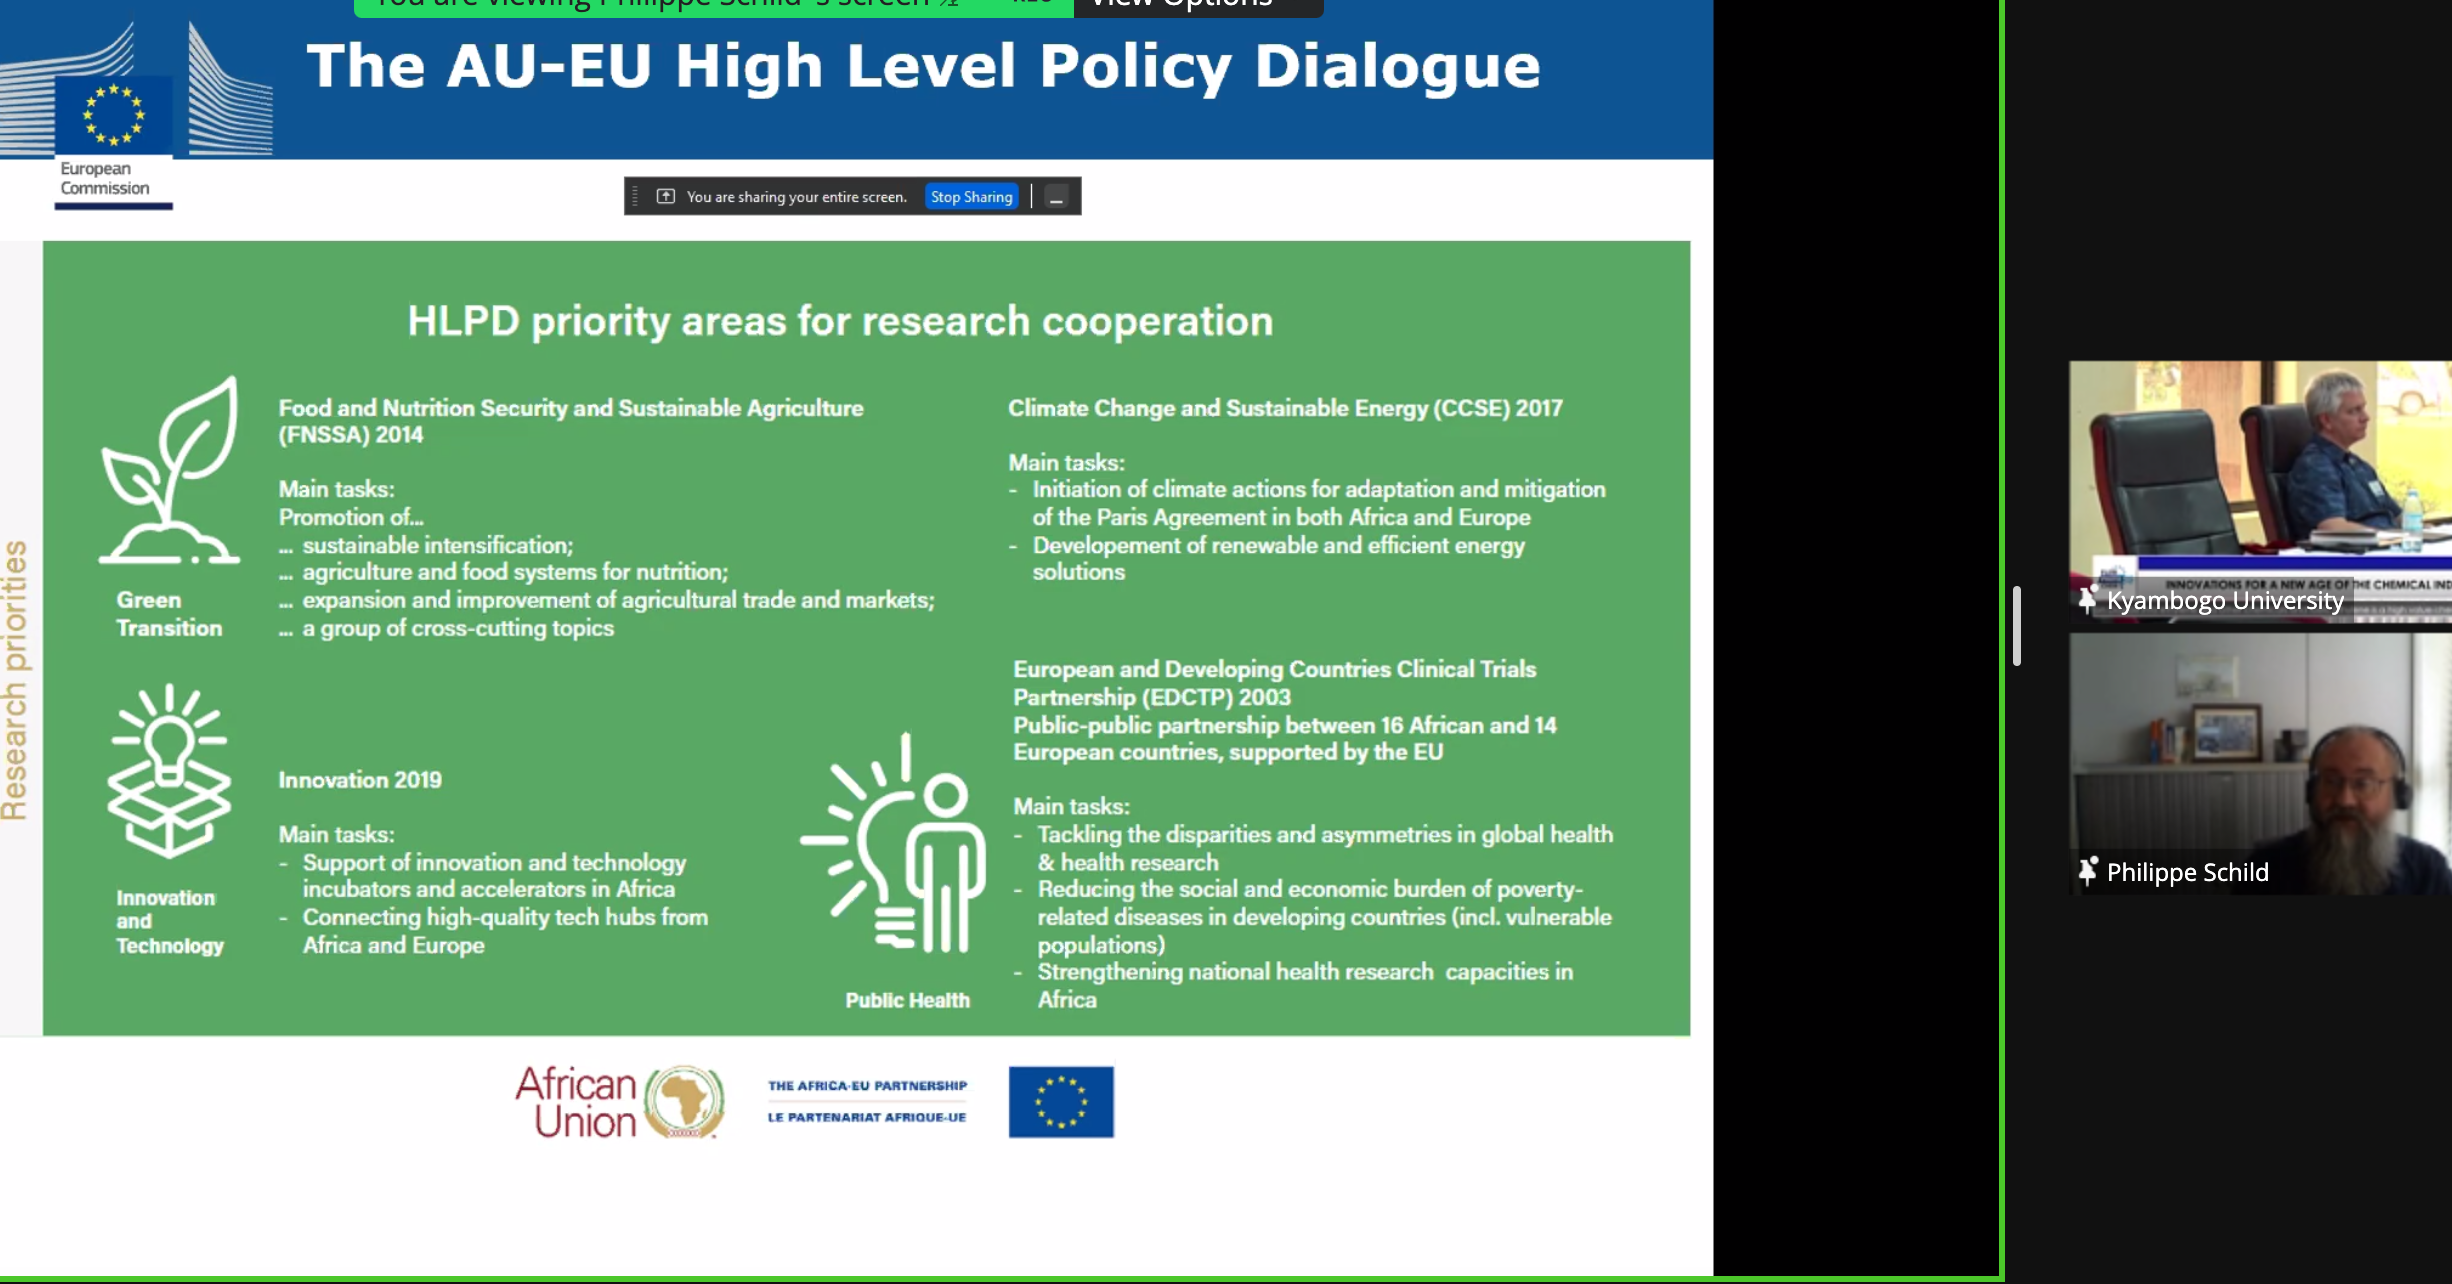
Task: Click the 'Public Health' label
Action: (x=907, y=1000)
